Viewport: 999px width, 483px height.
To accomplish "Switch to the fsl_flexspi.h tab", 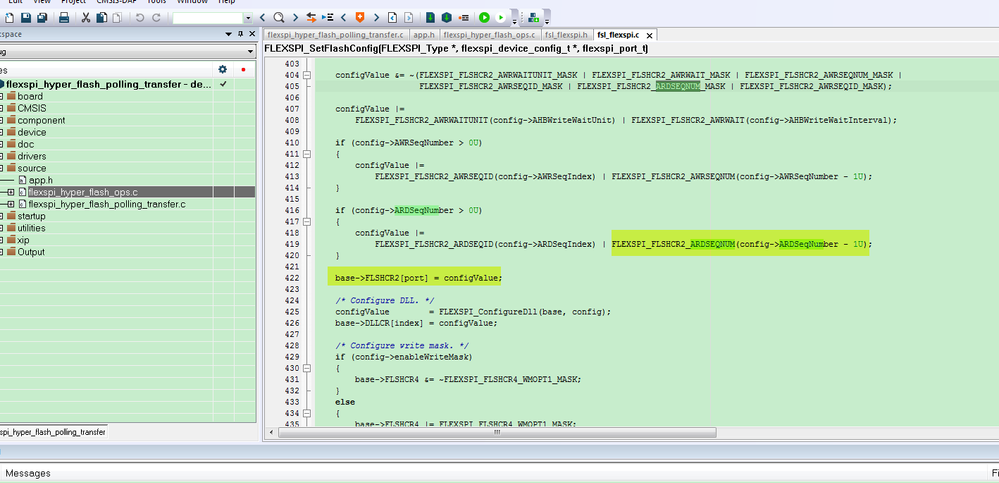I will pyautogui.click(x=566, y=35).
